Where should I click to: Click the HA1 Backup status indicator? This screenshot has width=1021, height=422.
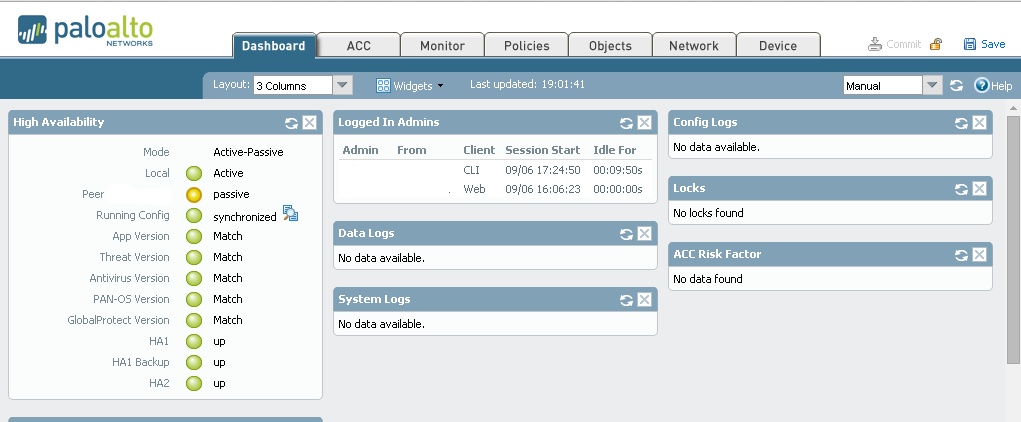click(x=194, y=362)
